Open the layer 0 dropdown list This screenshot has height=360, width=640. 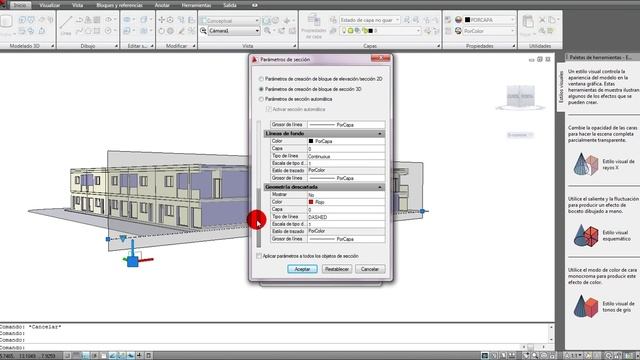click(418, 31)
